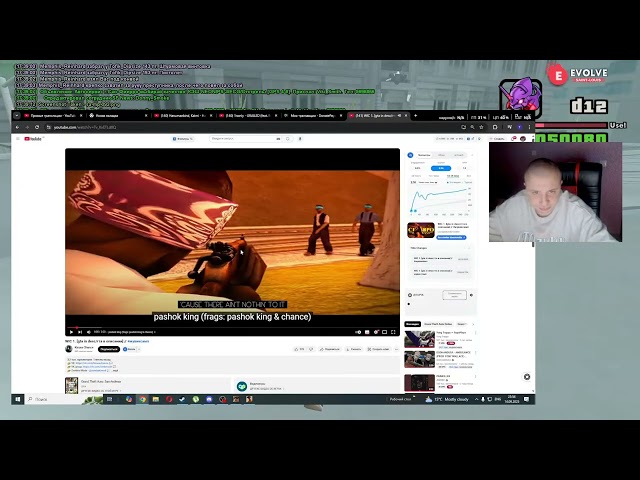
Task: Open the video in fullscreen mode
Action: click(x=393, y=332)
